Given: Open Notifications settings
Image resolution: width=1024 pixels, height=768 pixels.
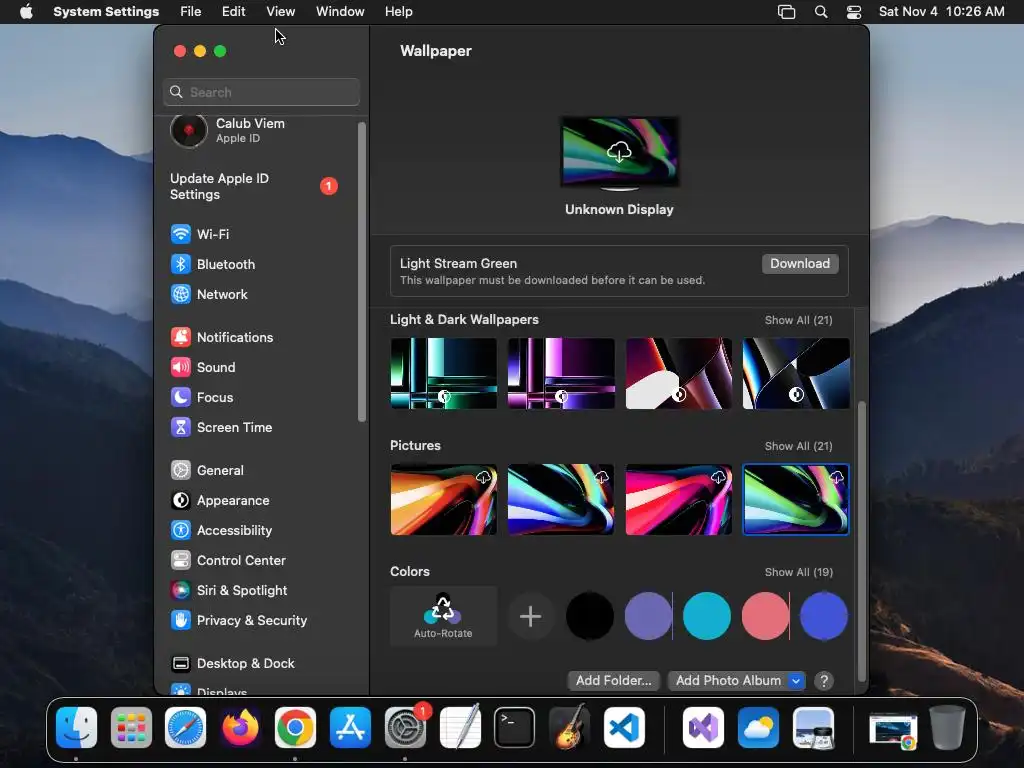Looking at the screenshot, I should coord(222,337).
